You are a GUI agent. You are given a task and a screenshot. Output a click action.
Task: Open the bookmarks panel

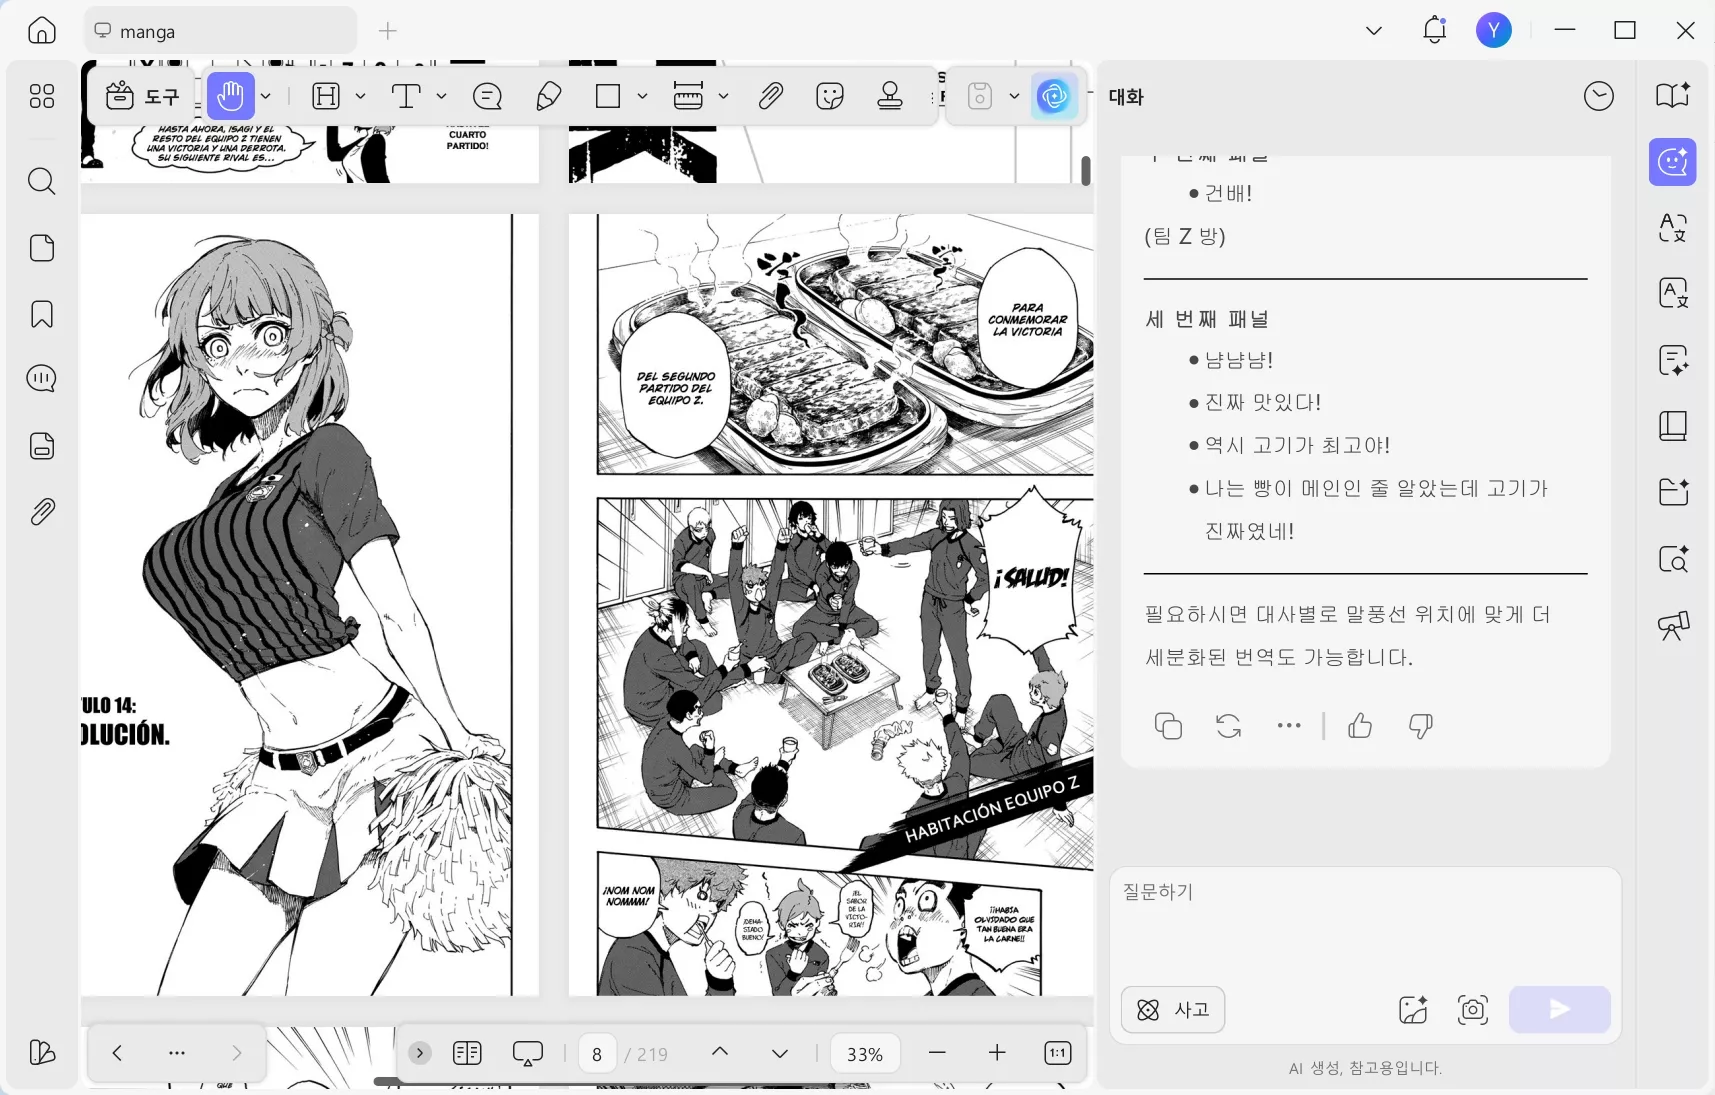[x=42, y=314]
